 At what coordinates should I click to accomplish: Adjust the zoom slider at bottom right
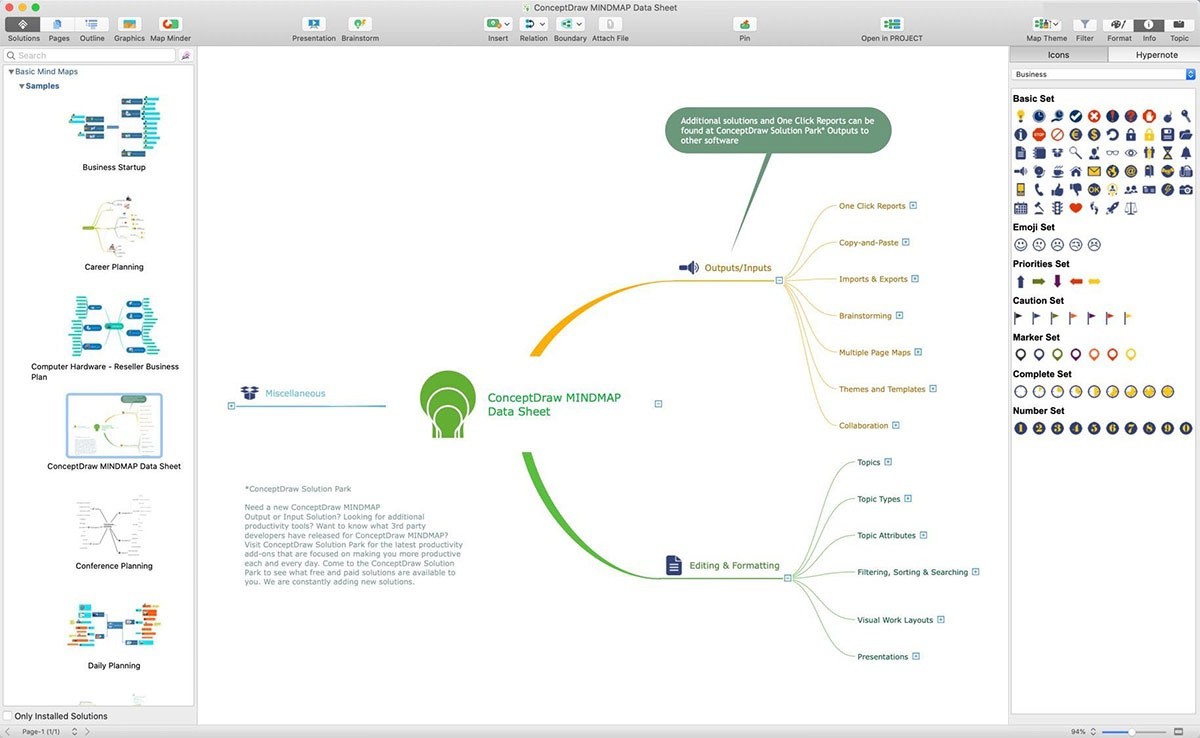coord(1130,731)
